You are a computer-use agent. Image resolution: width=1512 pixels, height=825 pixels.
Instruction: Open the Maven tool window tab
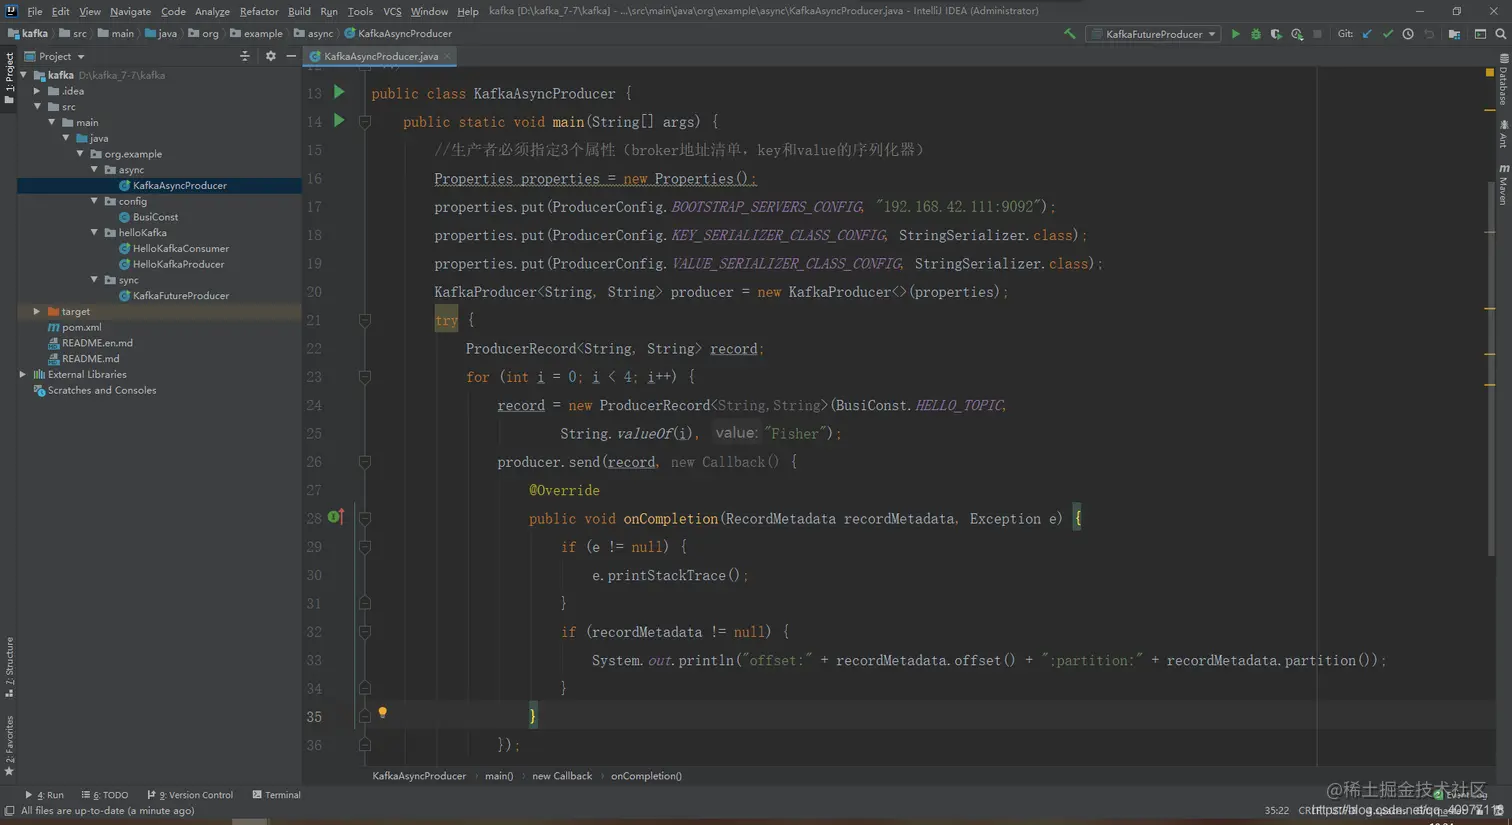click(1503, 186)
